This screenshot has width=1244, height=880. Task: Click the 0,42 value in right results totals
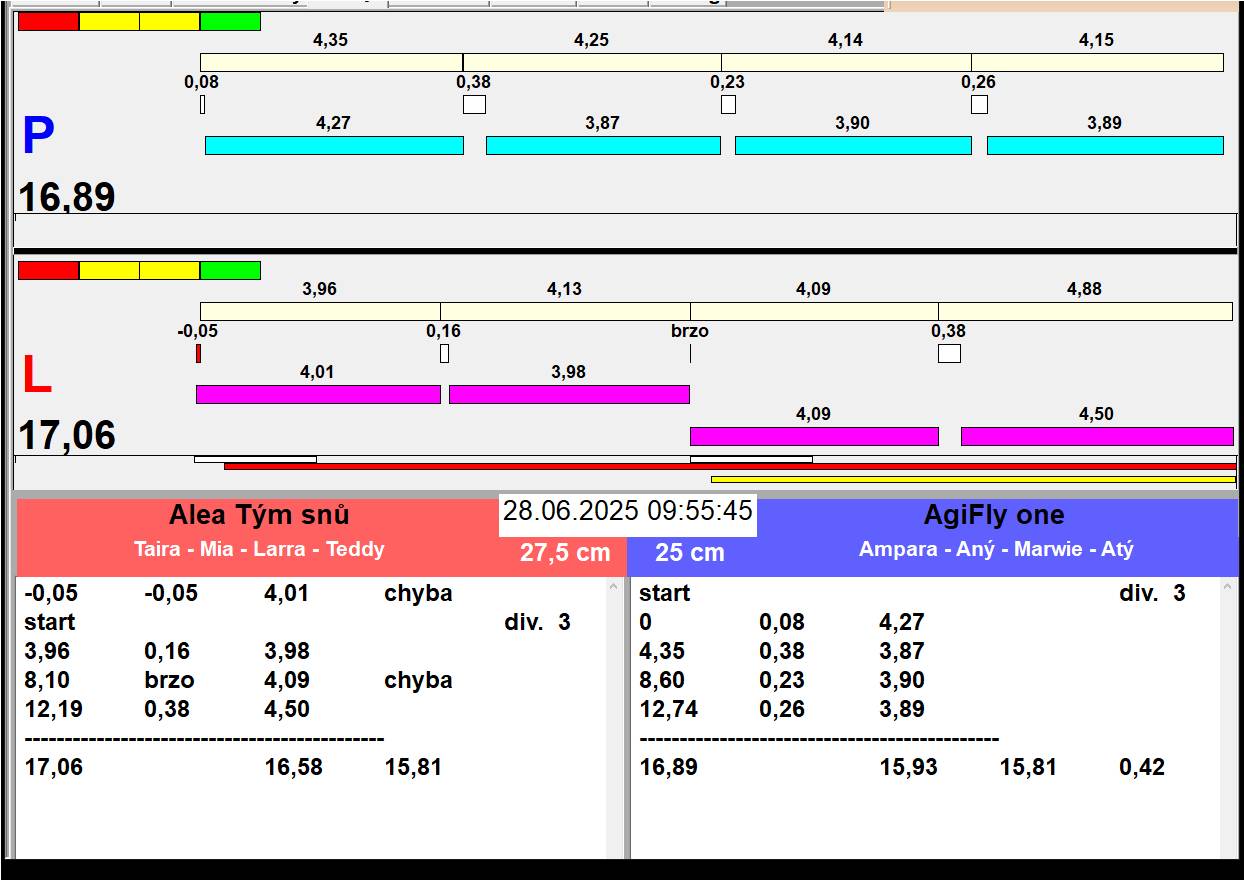pyautogui.click(x=1142, y=768)
